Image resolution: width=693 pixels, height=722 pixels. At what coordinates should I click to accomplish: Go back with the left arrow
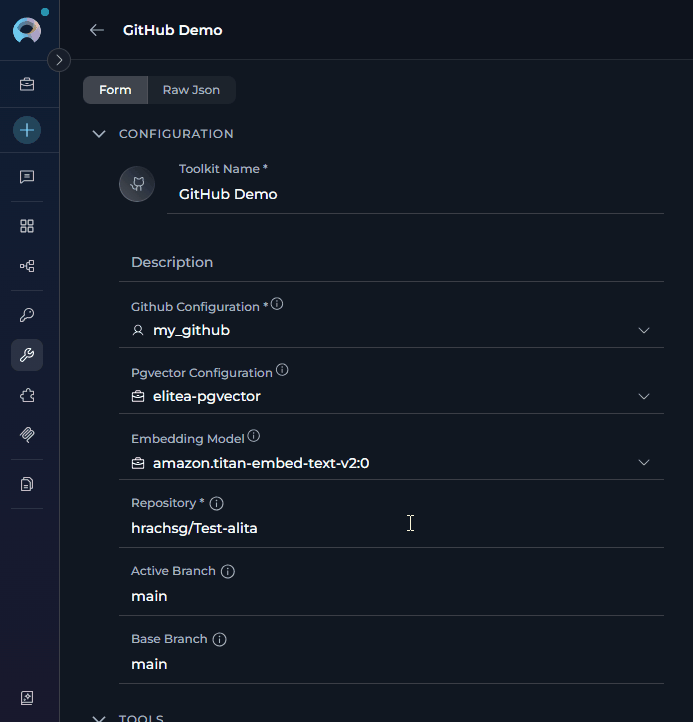97,30
